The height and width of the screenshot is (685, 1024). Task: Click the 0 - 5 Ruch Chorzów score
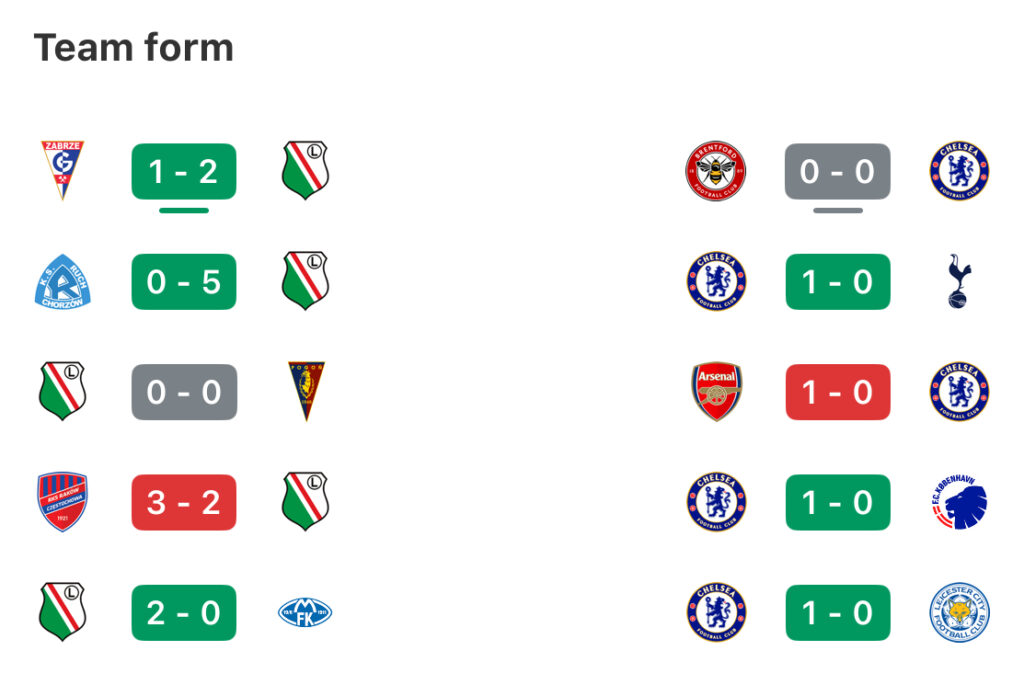184,281
